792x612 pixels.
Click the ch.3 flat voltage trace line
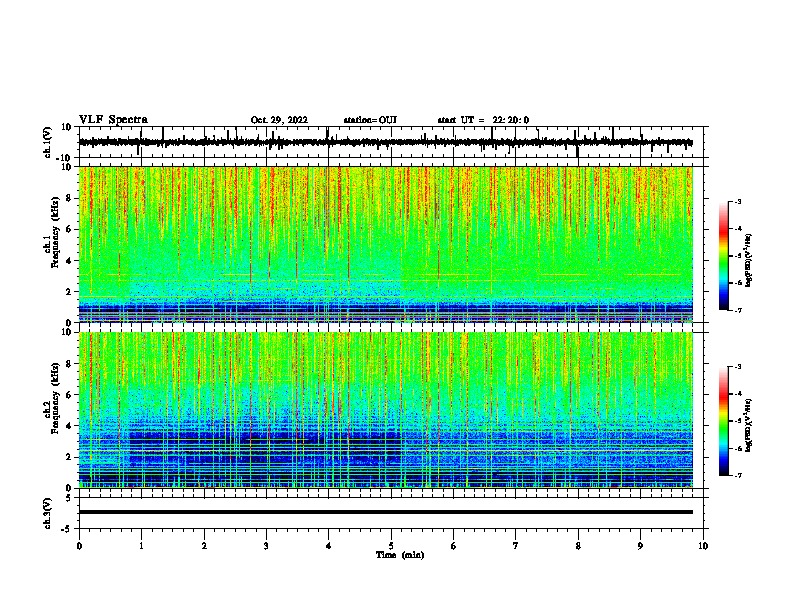click(386, 512)
